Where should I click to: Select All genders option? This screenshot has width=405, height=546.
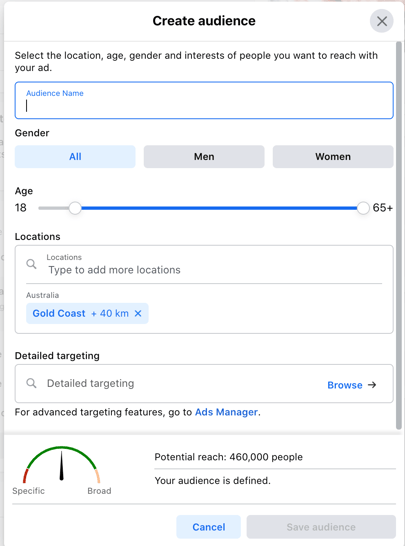75,157
